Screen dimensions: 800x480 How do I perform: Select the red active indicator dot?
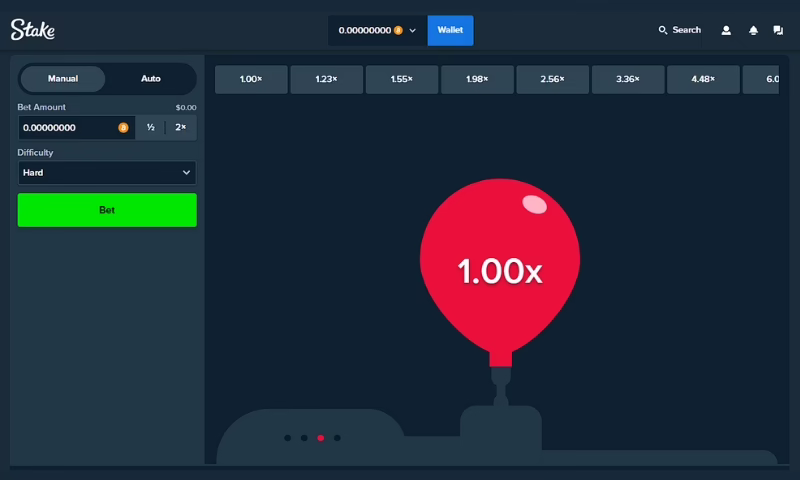tap(320, 438)
